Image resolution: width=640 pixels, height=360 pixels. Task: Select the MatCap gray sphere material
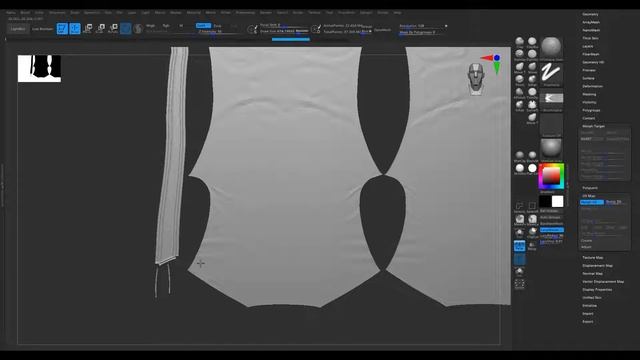click(x=520, y=155)
